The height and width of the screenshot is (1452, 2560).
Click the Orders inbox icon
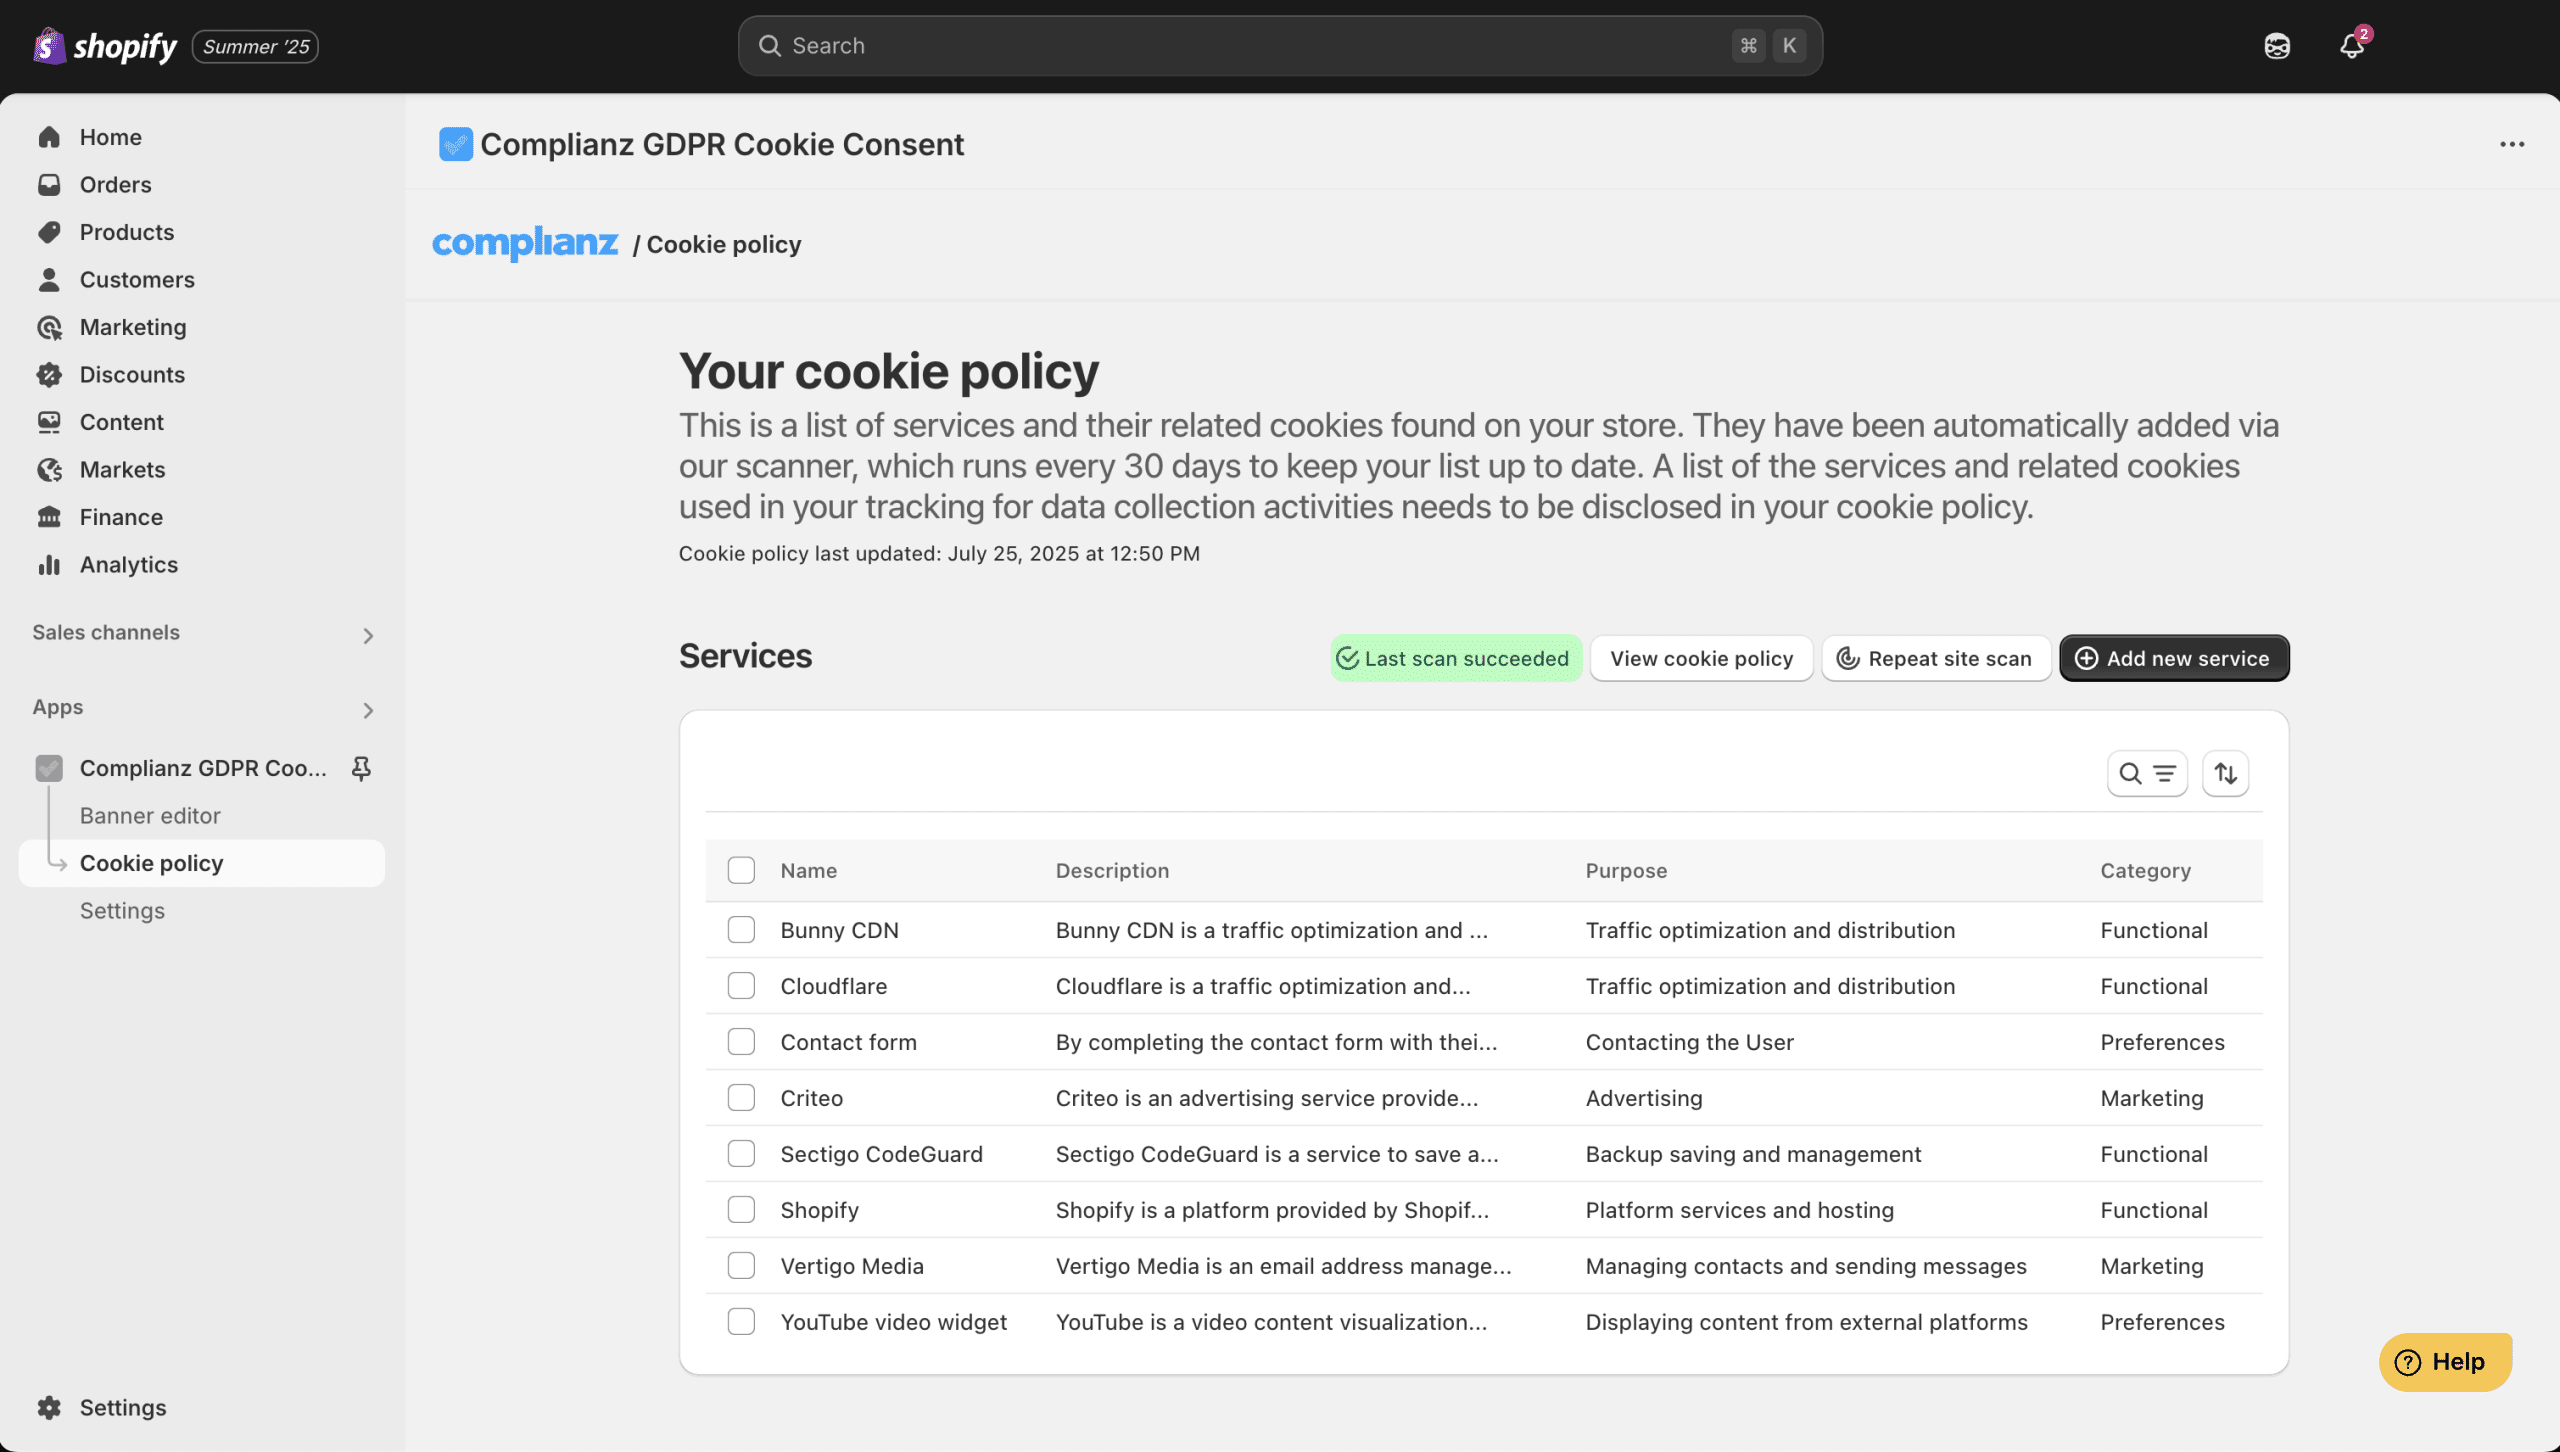pos(49,185)
